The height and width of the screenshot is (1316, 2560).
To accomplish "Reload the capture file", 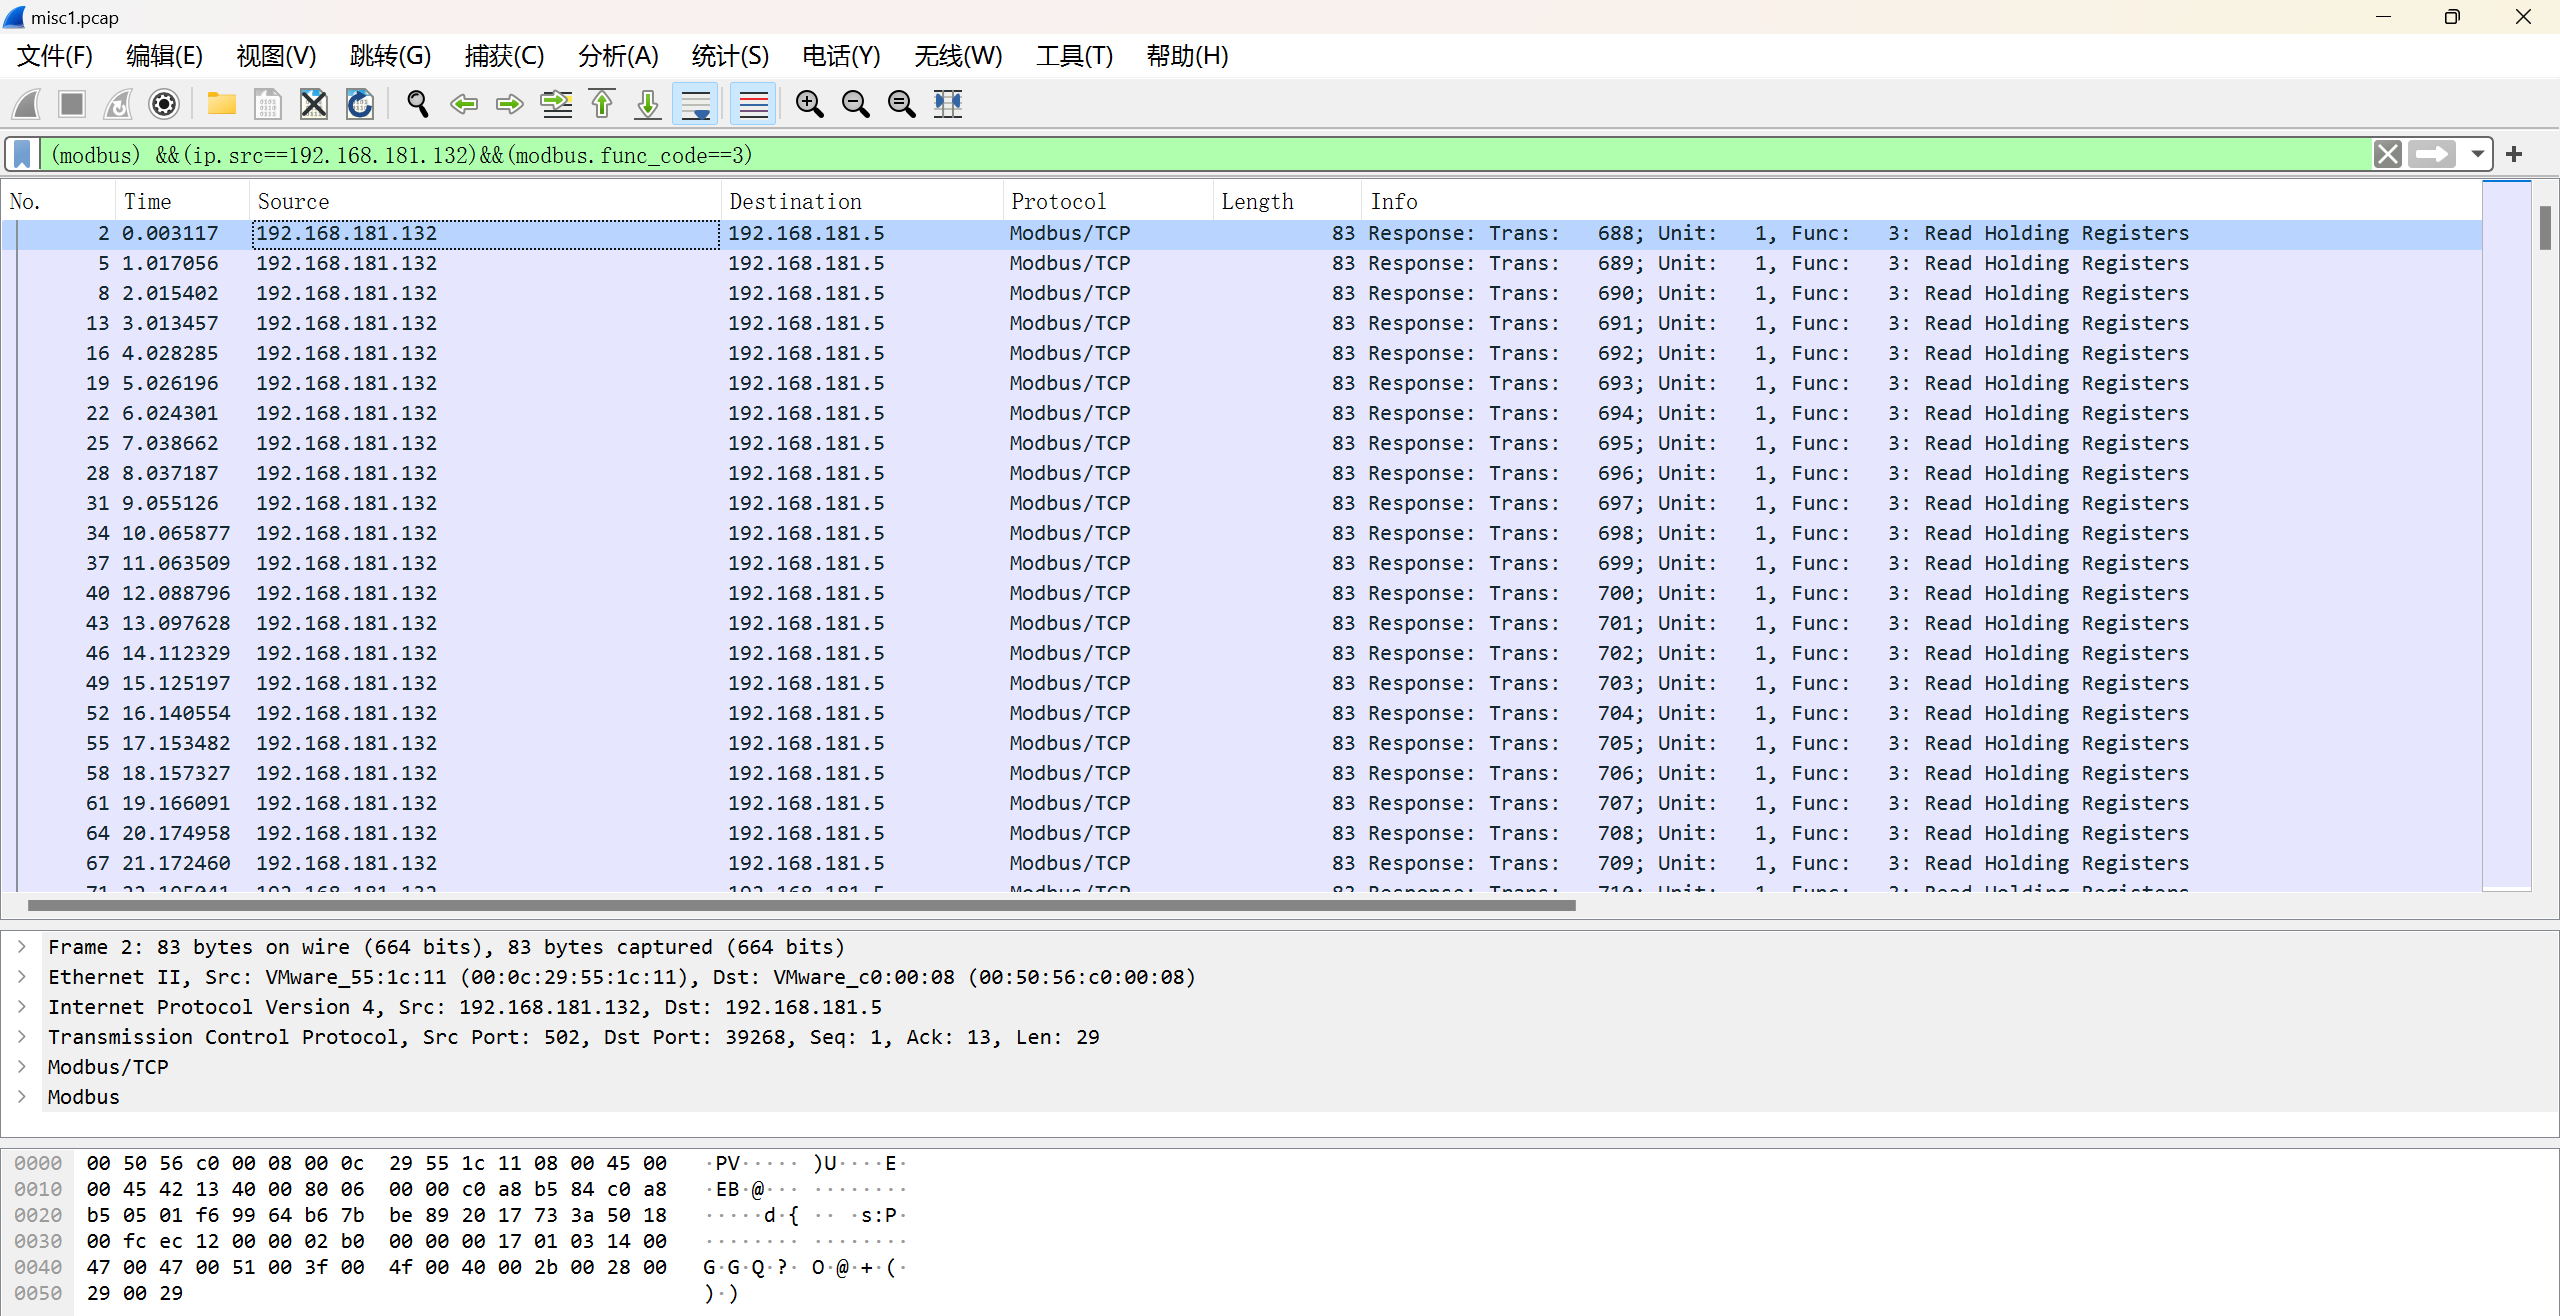I will pyautogui.click(x=360, y=104).
